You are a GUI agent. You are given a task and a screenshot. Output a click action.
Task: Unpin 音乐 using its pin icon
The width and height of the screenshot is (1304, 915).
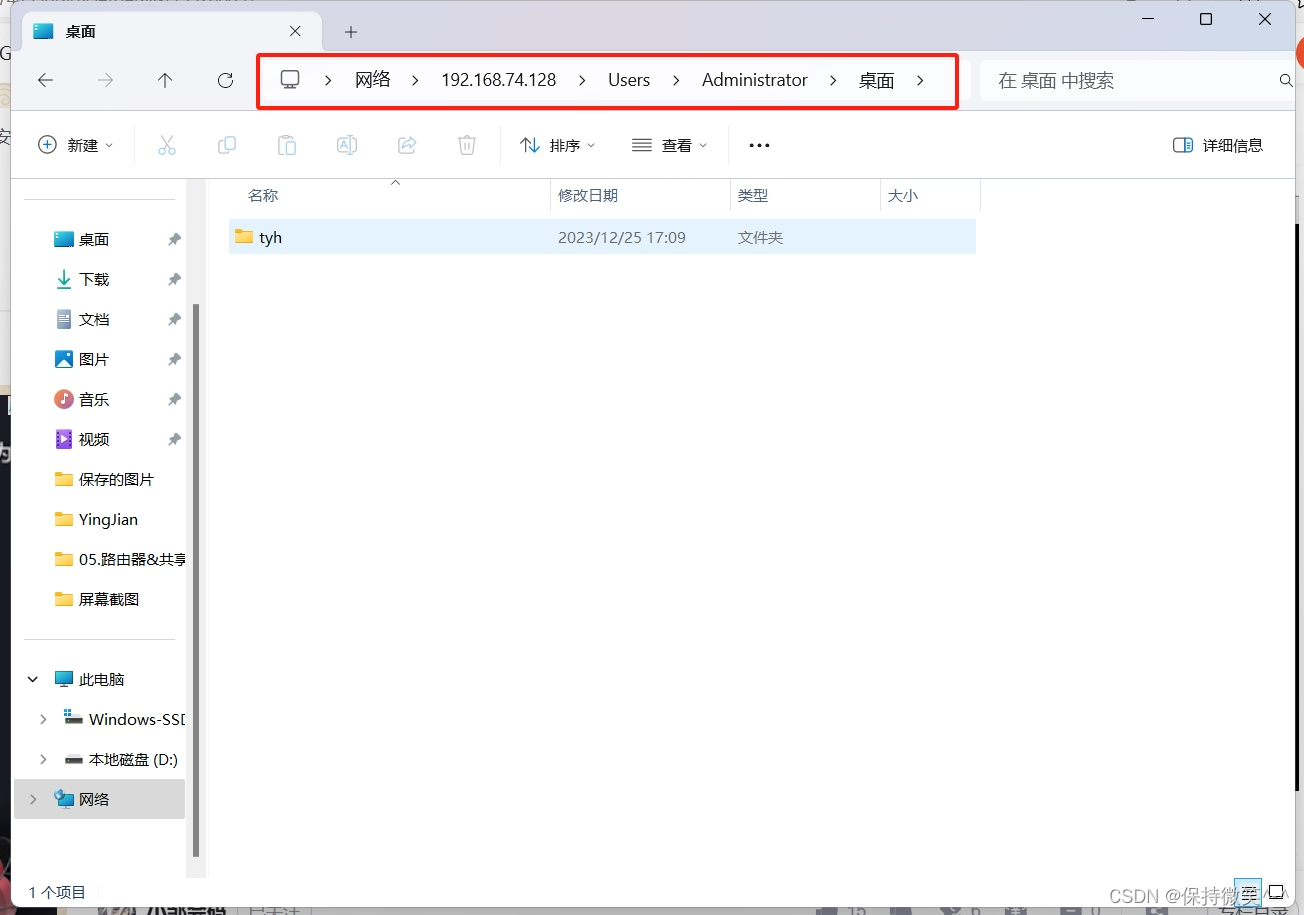[174, 400]
